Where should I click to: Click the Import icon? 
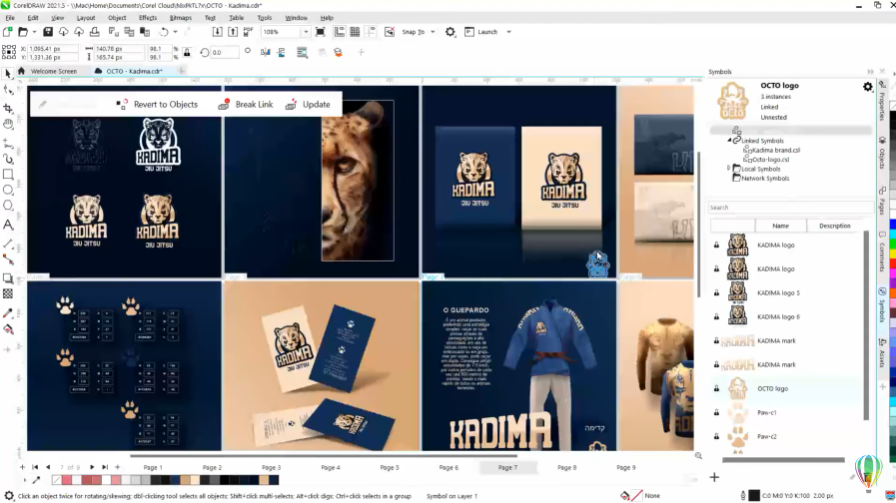[x=217, y=32]
